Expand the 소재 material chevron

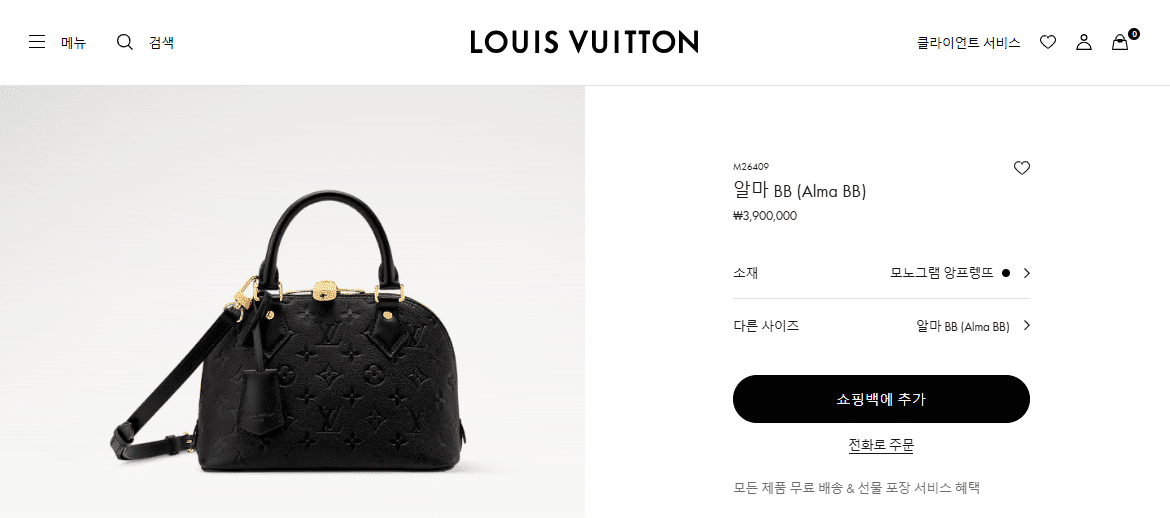(1027, 273)
